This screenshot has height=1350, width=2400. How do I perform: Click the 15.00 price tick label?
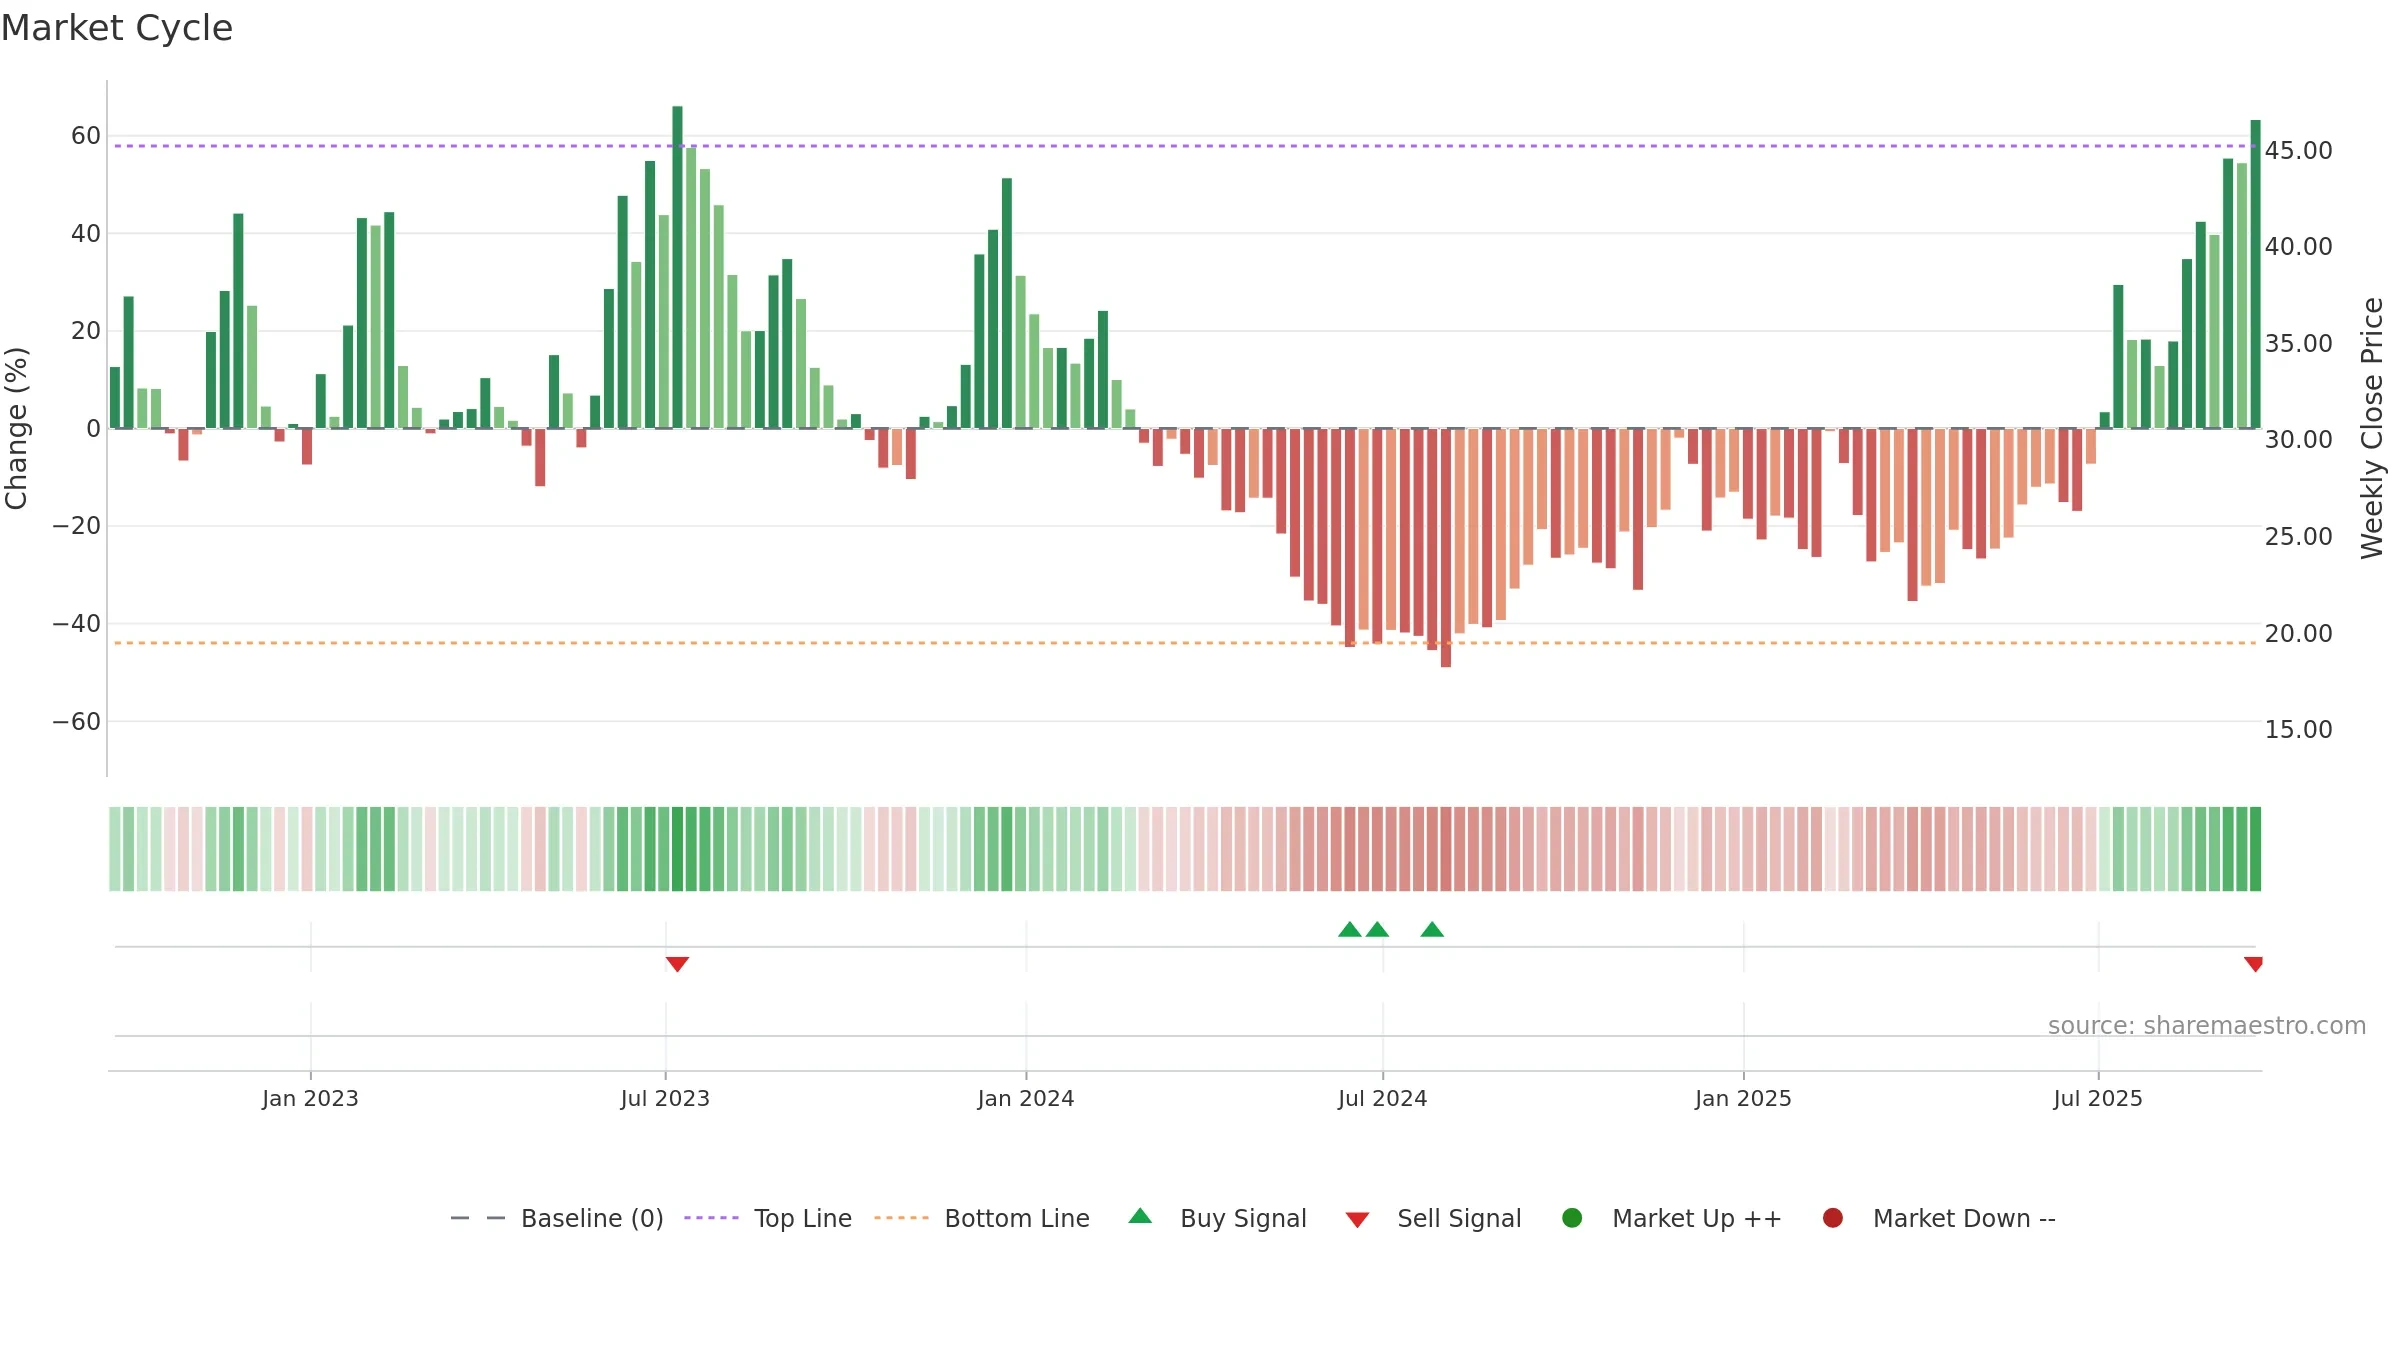coord(2298,729)
